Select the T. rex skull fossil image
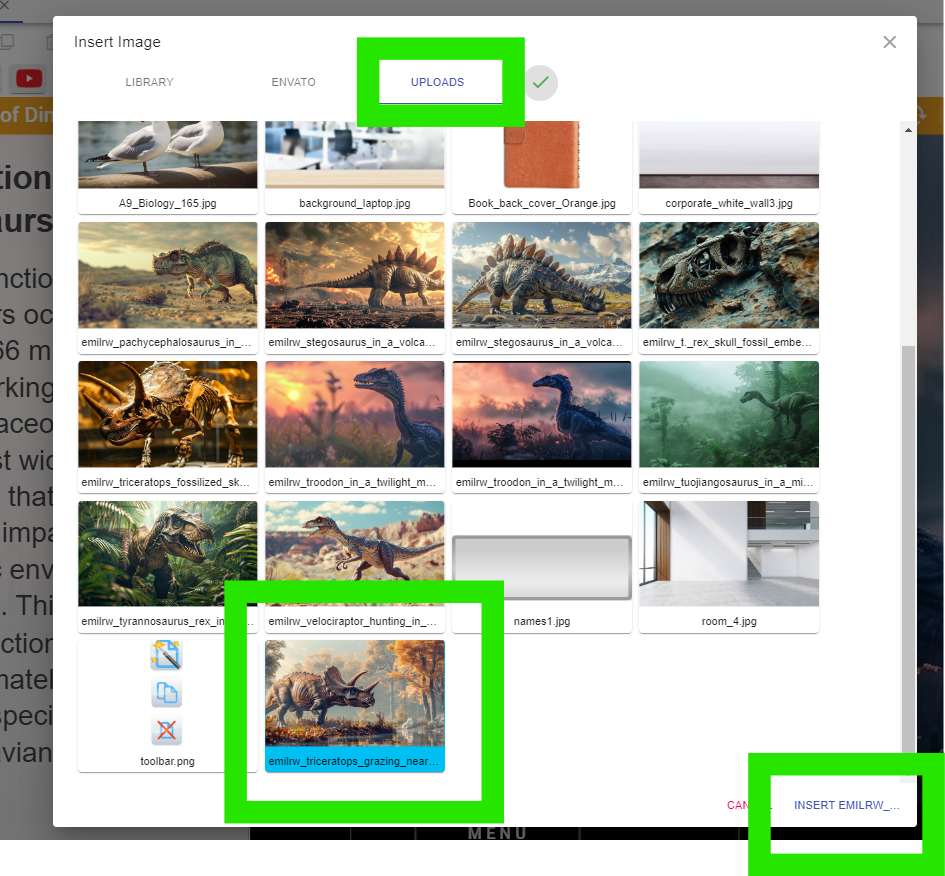 click(729, 287)
